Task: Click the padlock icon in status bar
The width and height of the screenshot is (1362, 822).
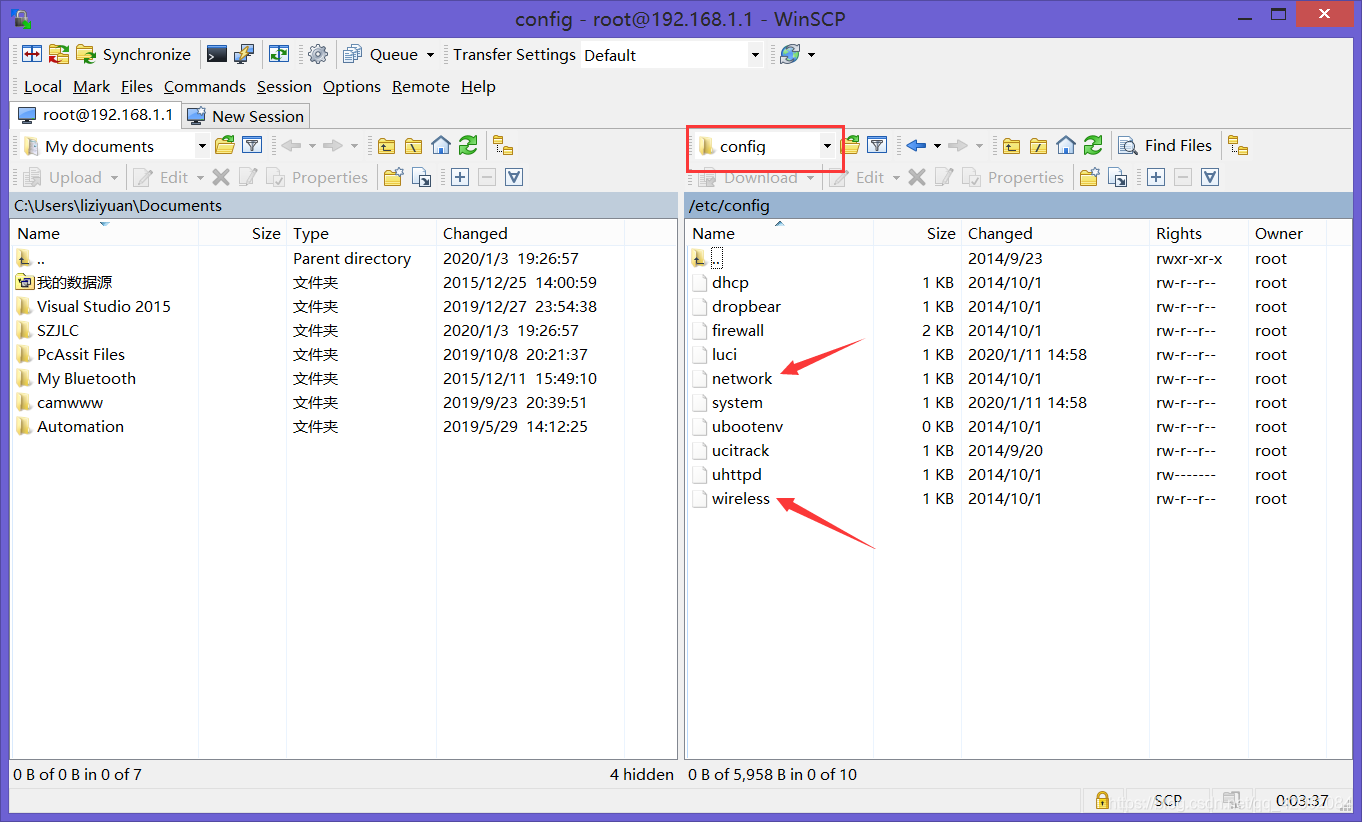Action: pos(1101,800)
